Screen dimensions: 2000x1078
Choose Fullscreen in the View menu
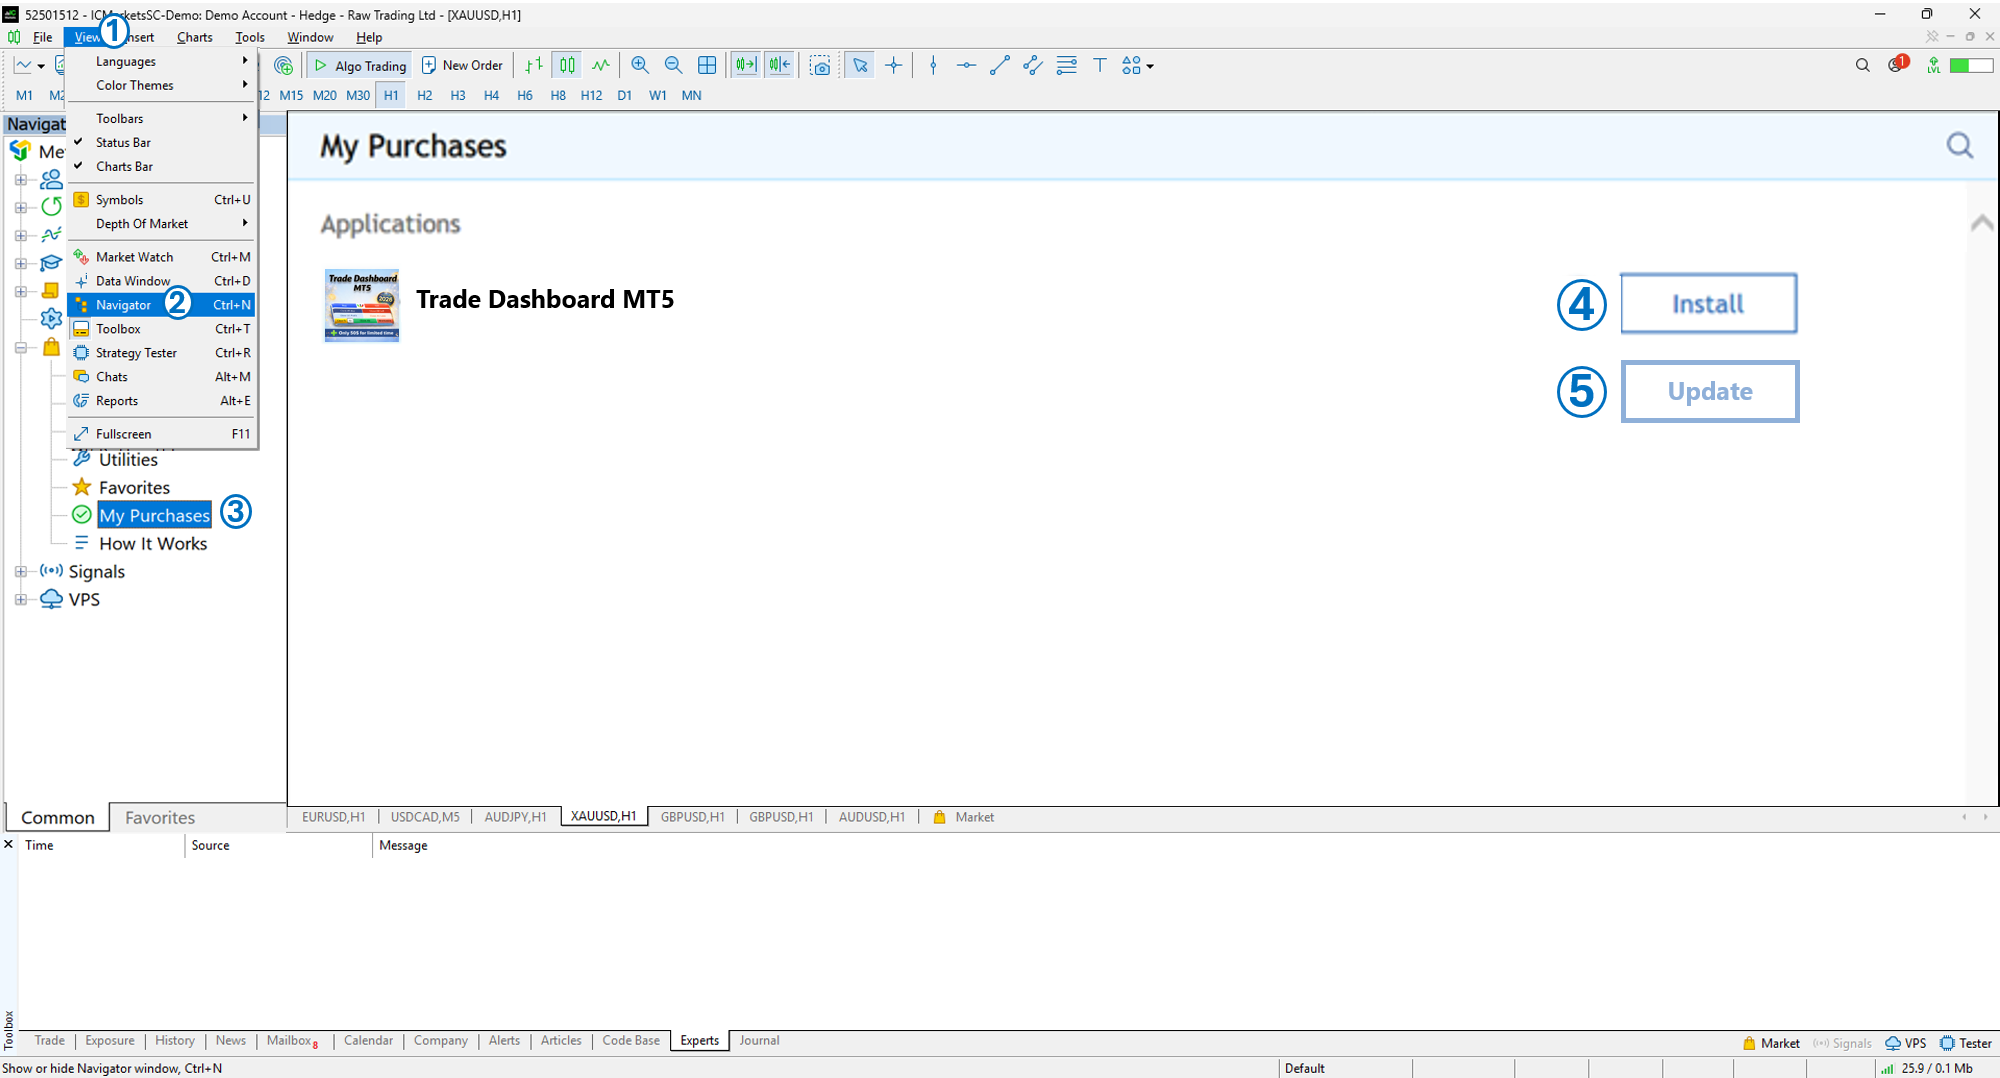tap(161, 434)
